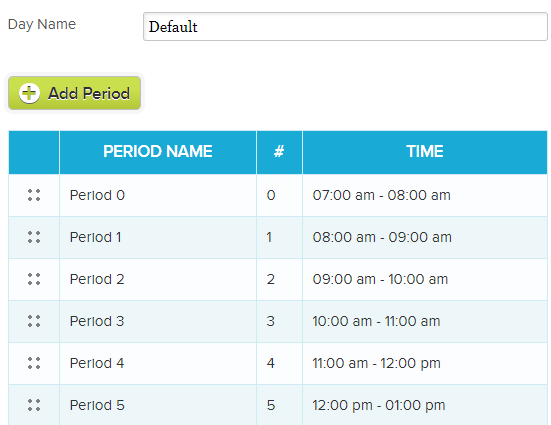Click the Add Period button label
551x425 pixels.
(89, 94)
